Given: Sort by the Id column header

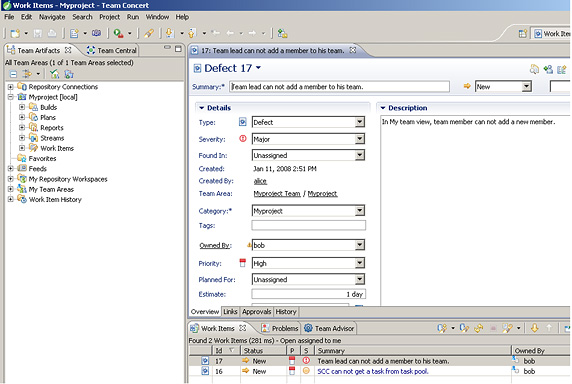Looking at the screenshot, I should click(x=226, y=350).
